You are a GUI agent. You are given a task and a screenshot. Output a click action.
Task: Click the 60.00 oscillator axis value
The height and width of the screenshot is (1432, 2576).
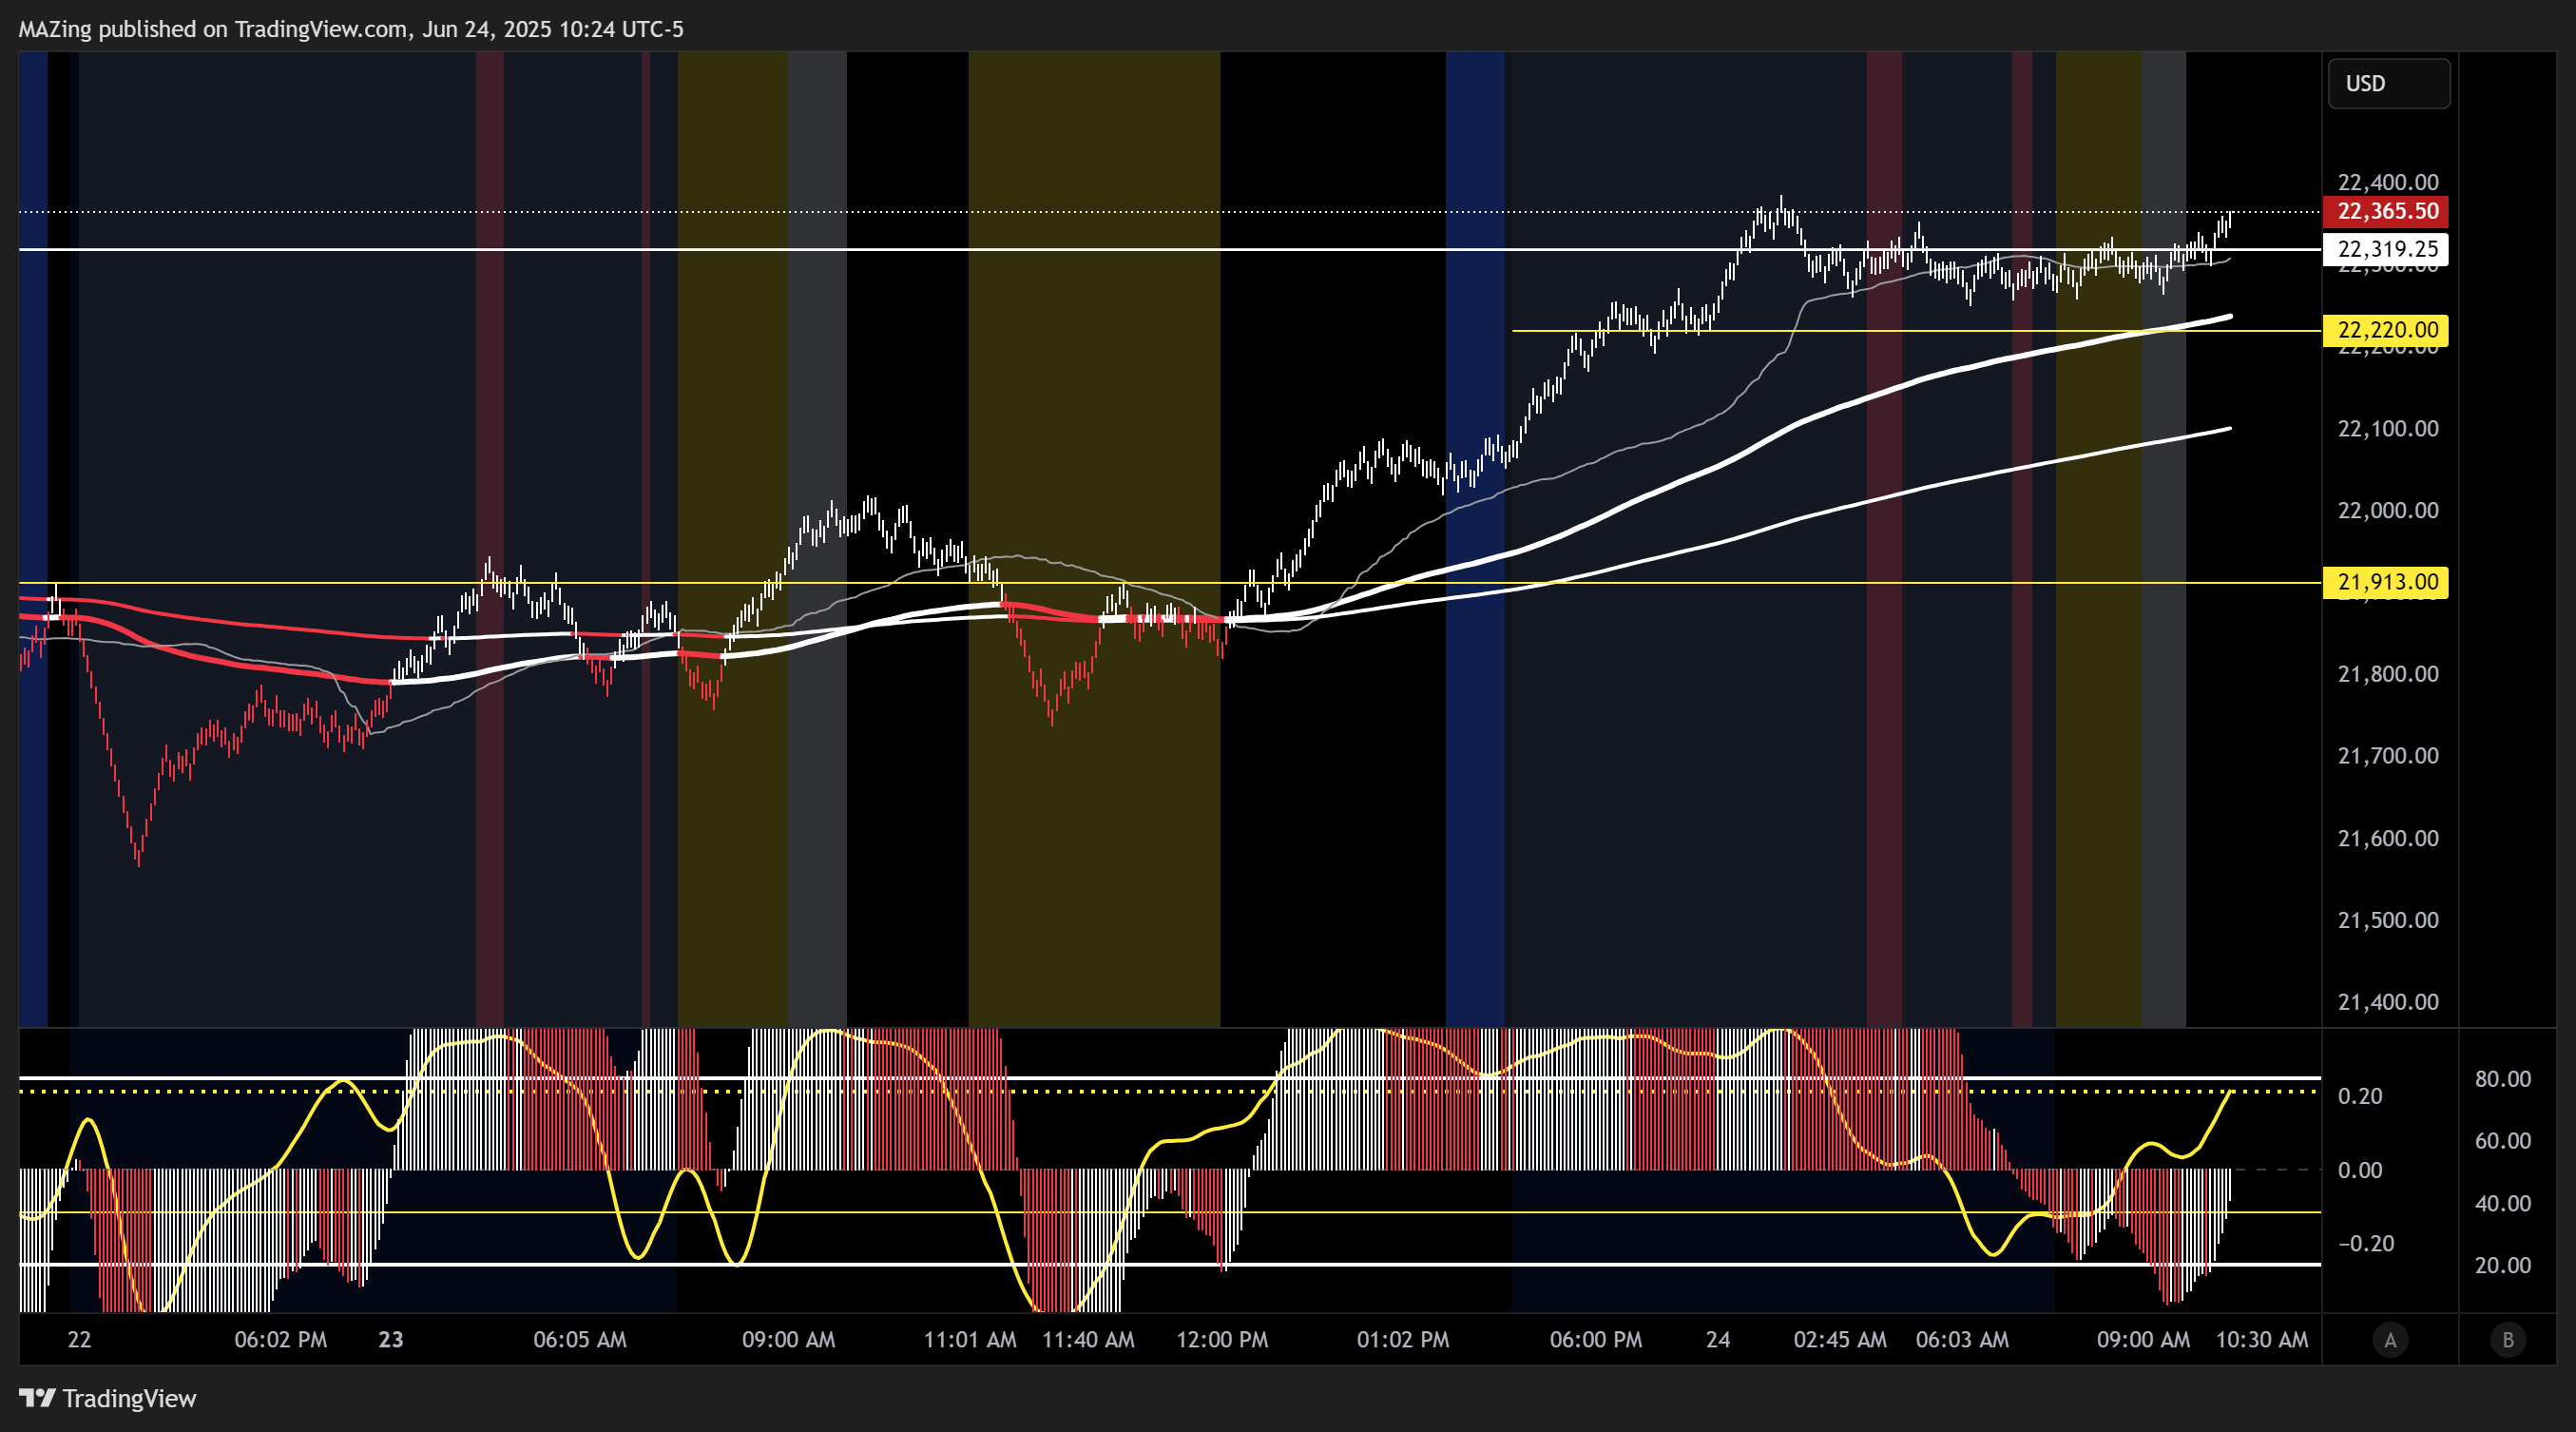coord(2503,1141)
